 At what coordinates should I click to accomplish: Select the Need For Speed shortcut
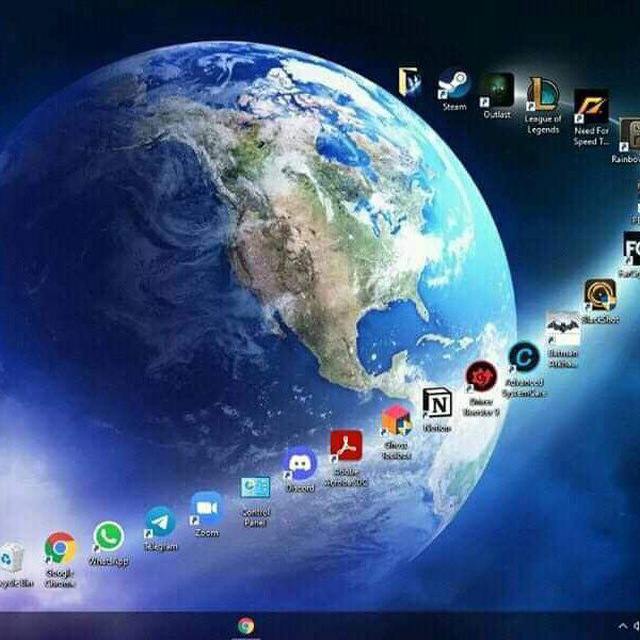pyautogui.click(x=591, y=106)
